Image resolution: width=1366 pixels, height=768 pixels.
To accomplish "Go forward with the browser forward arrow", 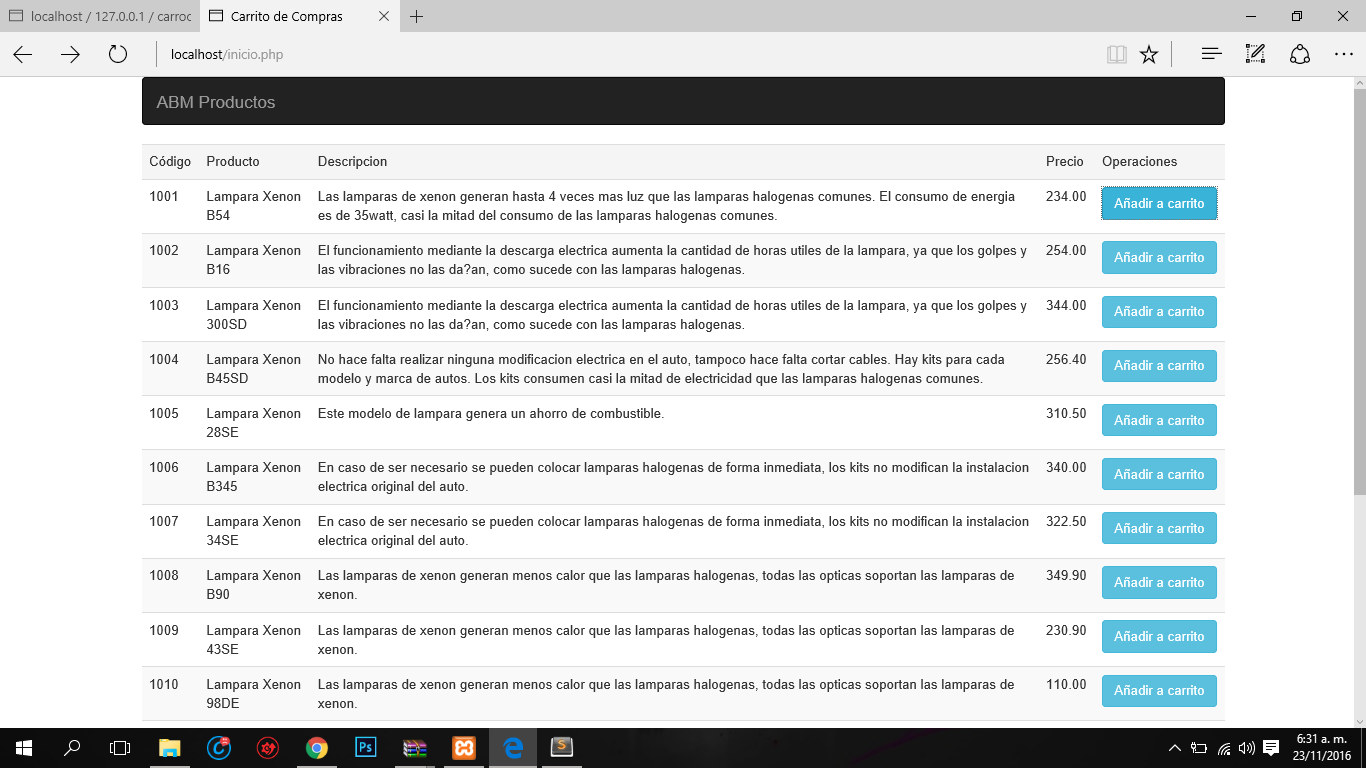I will [70, 55].
